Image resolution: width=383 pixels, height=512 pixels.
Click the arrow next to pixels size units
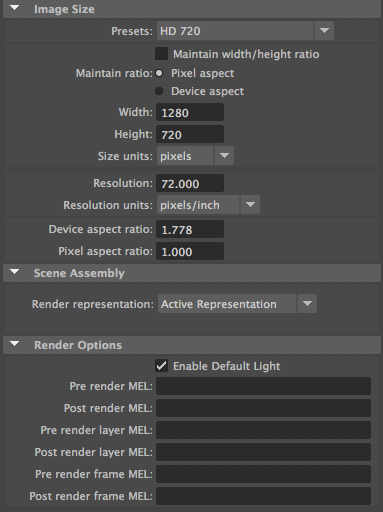point(224,156)
